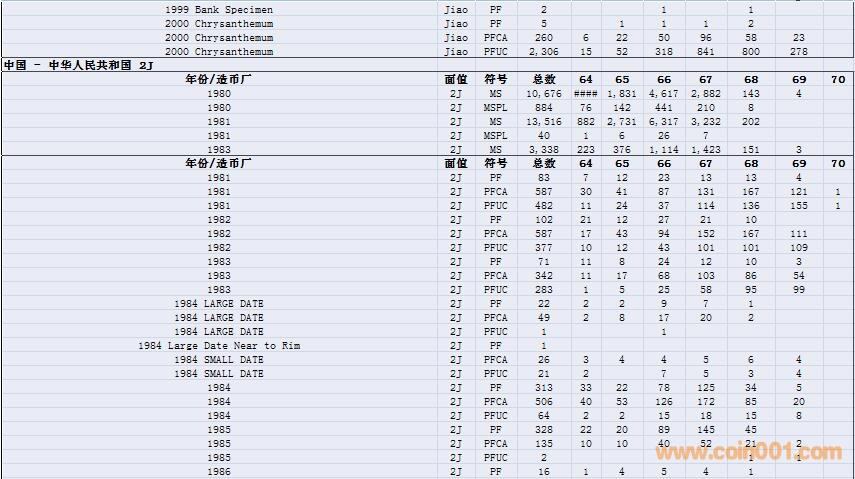Viewport: 855px width, 479px height.
Task: Click the 2,306 total for Chrysanthemum PFUC
Action: click(543, 51)
